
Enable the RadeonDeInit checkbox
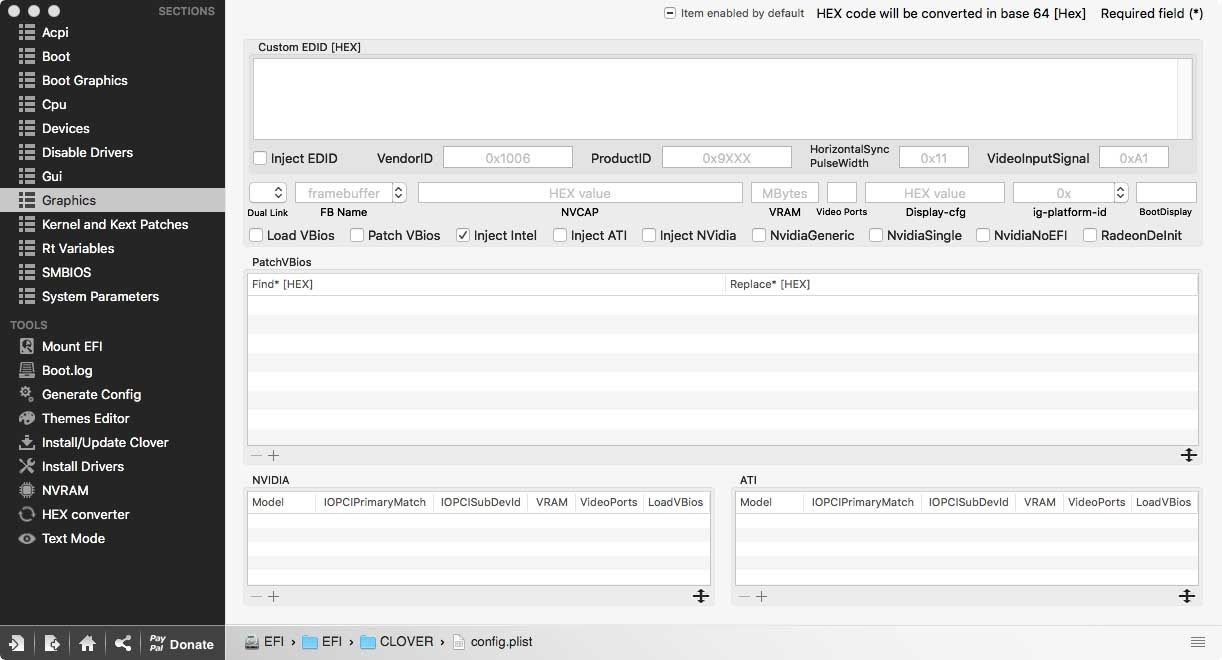point(1090,235)
